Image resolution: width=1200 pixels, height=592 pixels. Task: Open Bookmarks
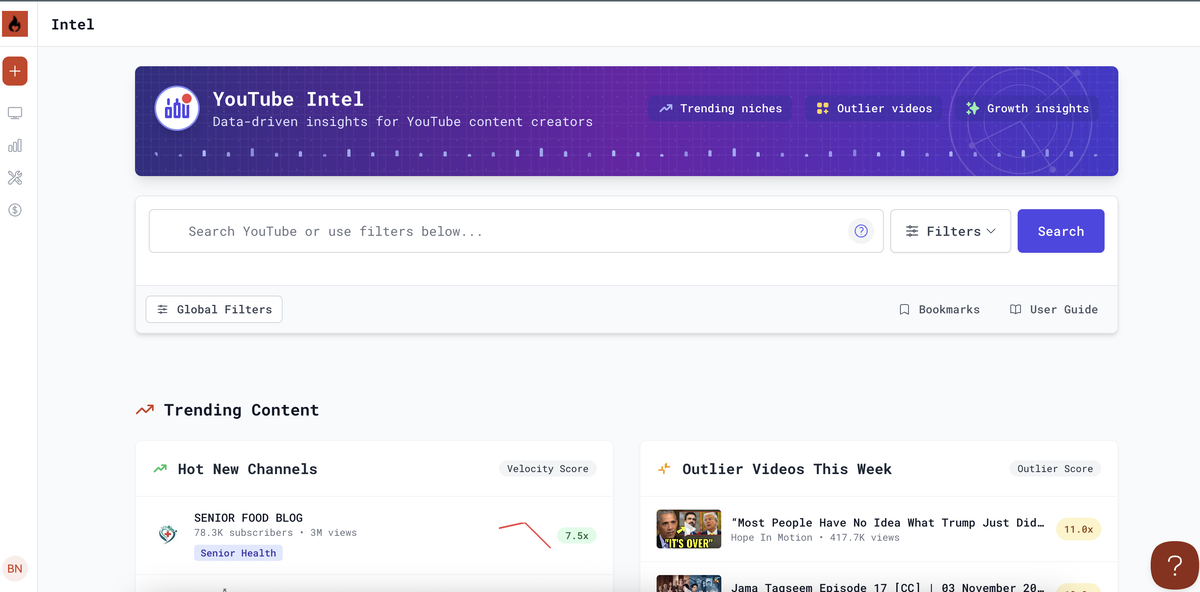click(x=939, y=309)
